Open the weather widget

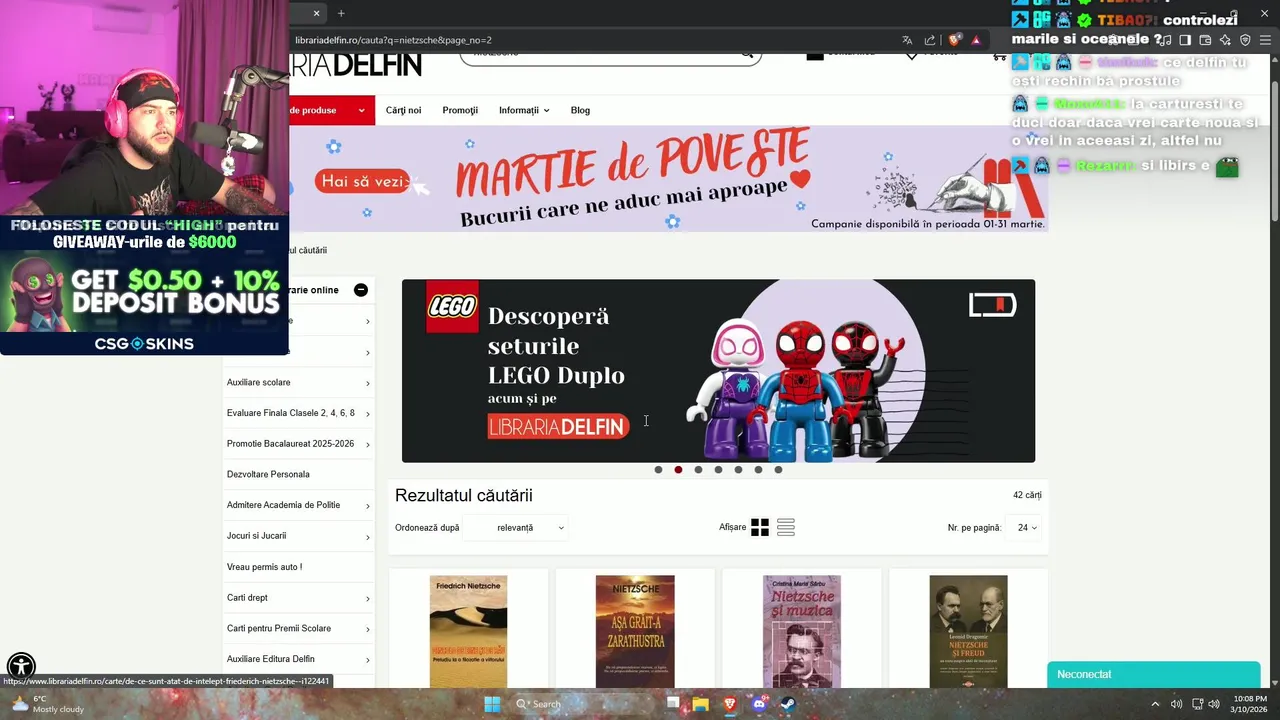pyautogui.click(x=45, y=704)
